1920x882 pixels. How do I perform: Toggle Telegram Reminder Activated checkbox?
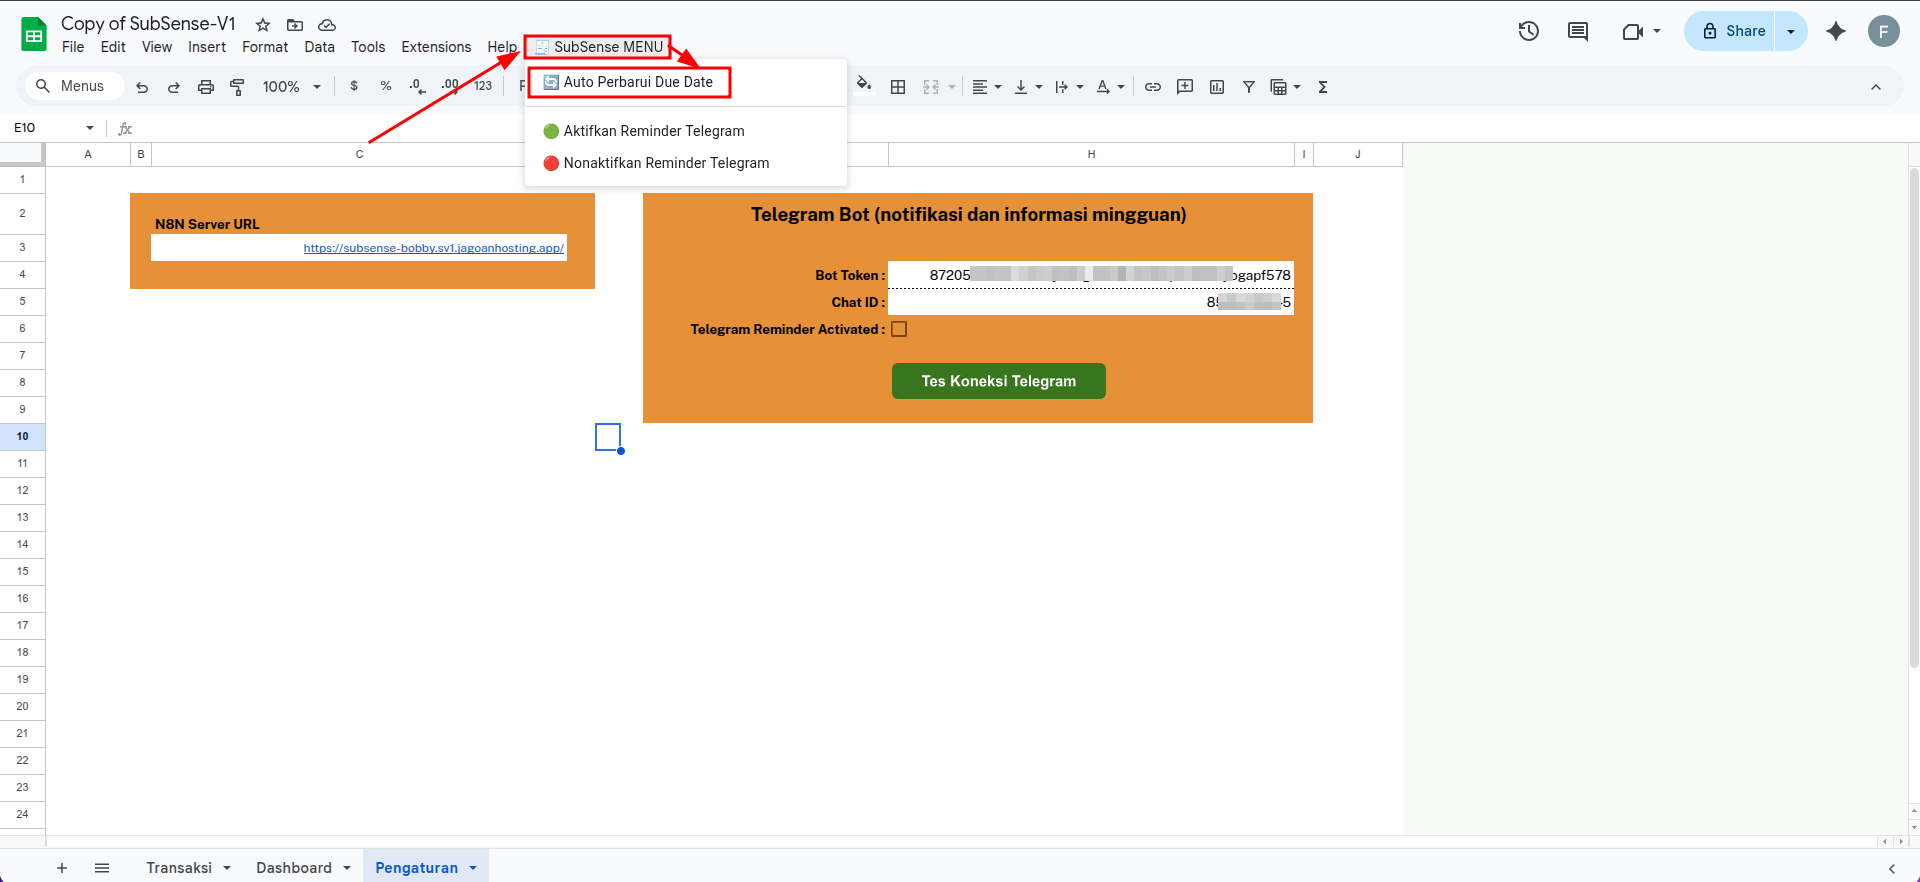[x=899, y=329]
